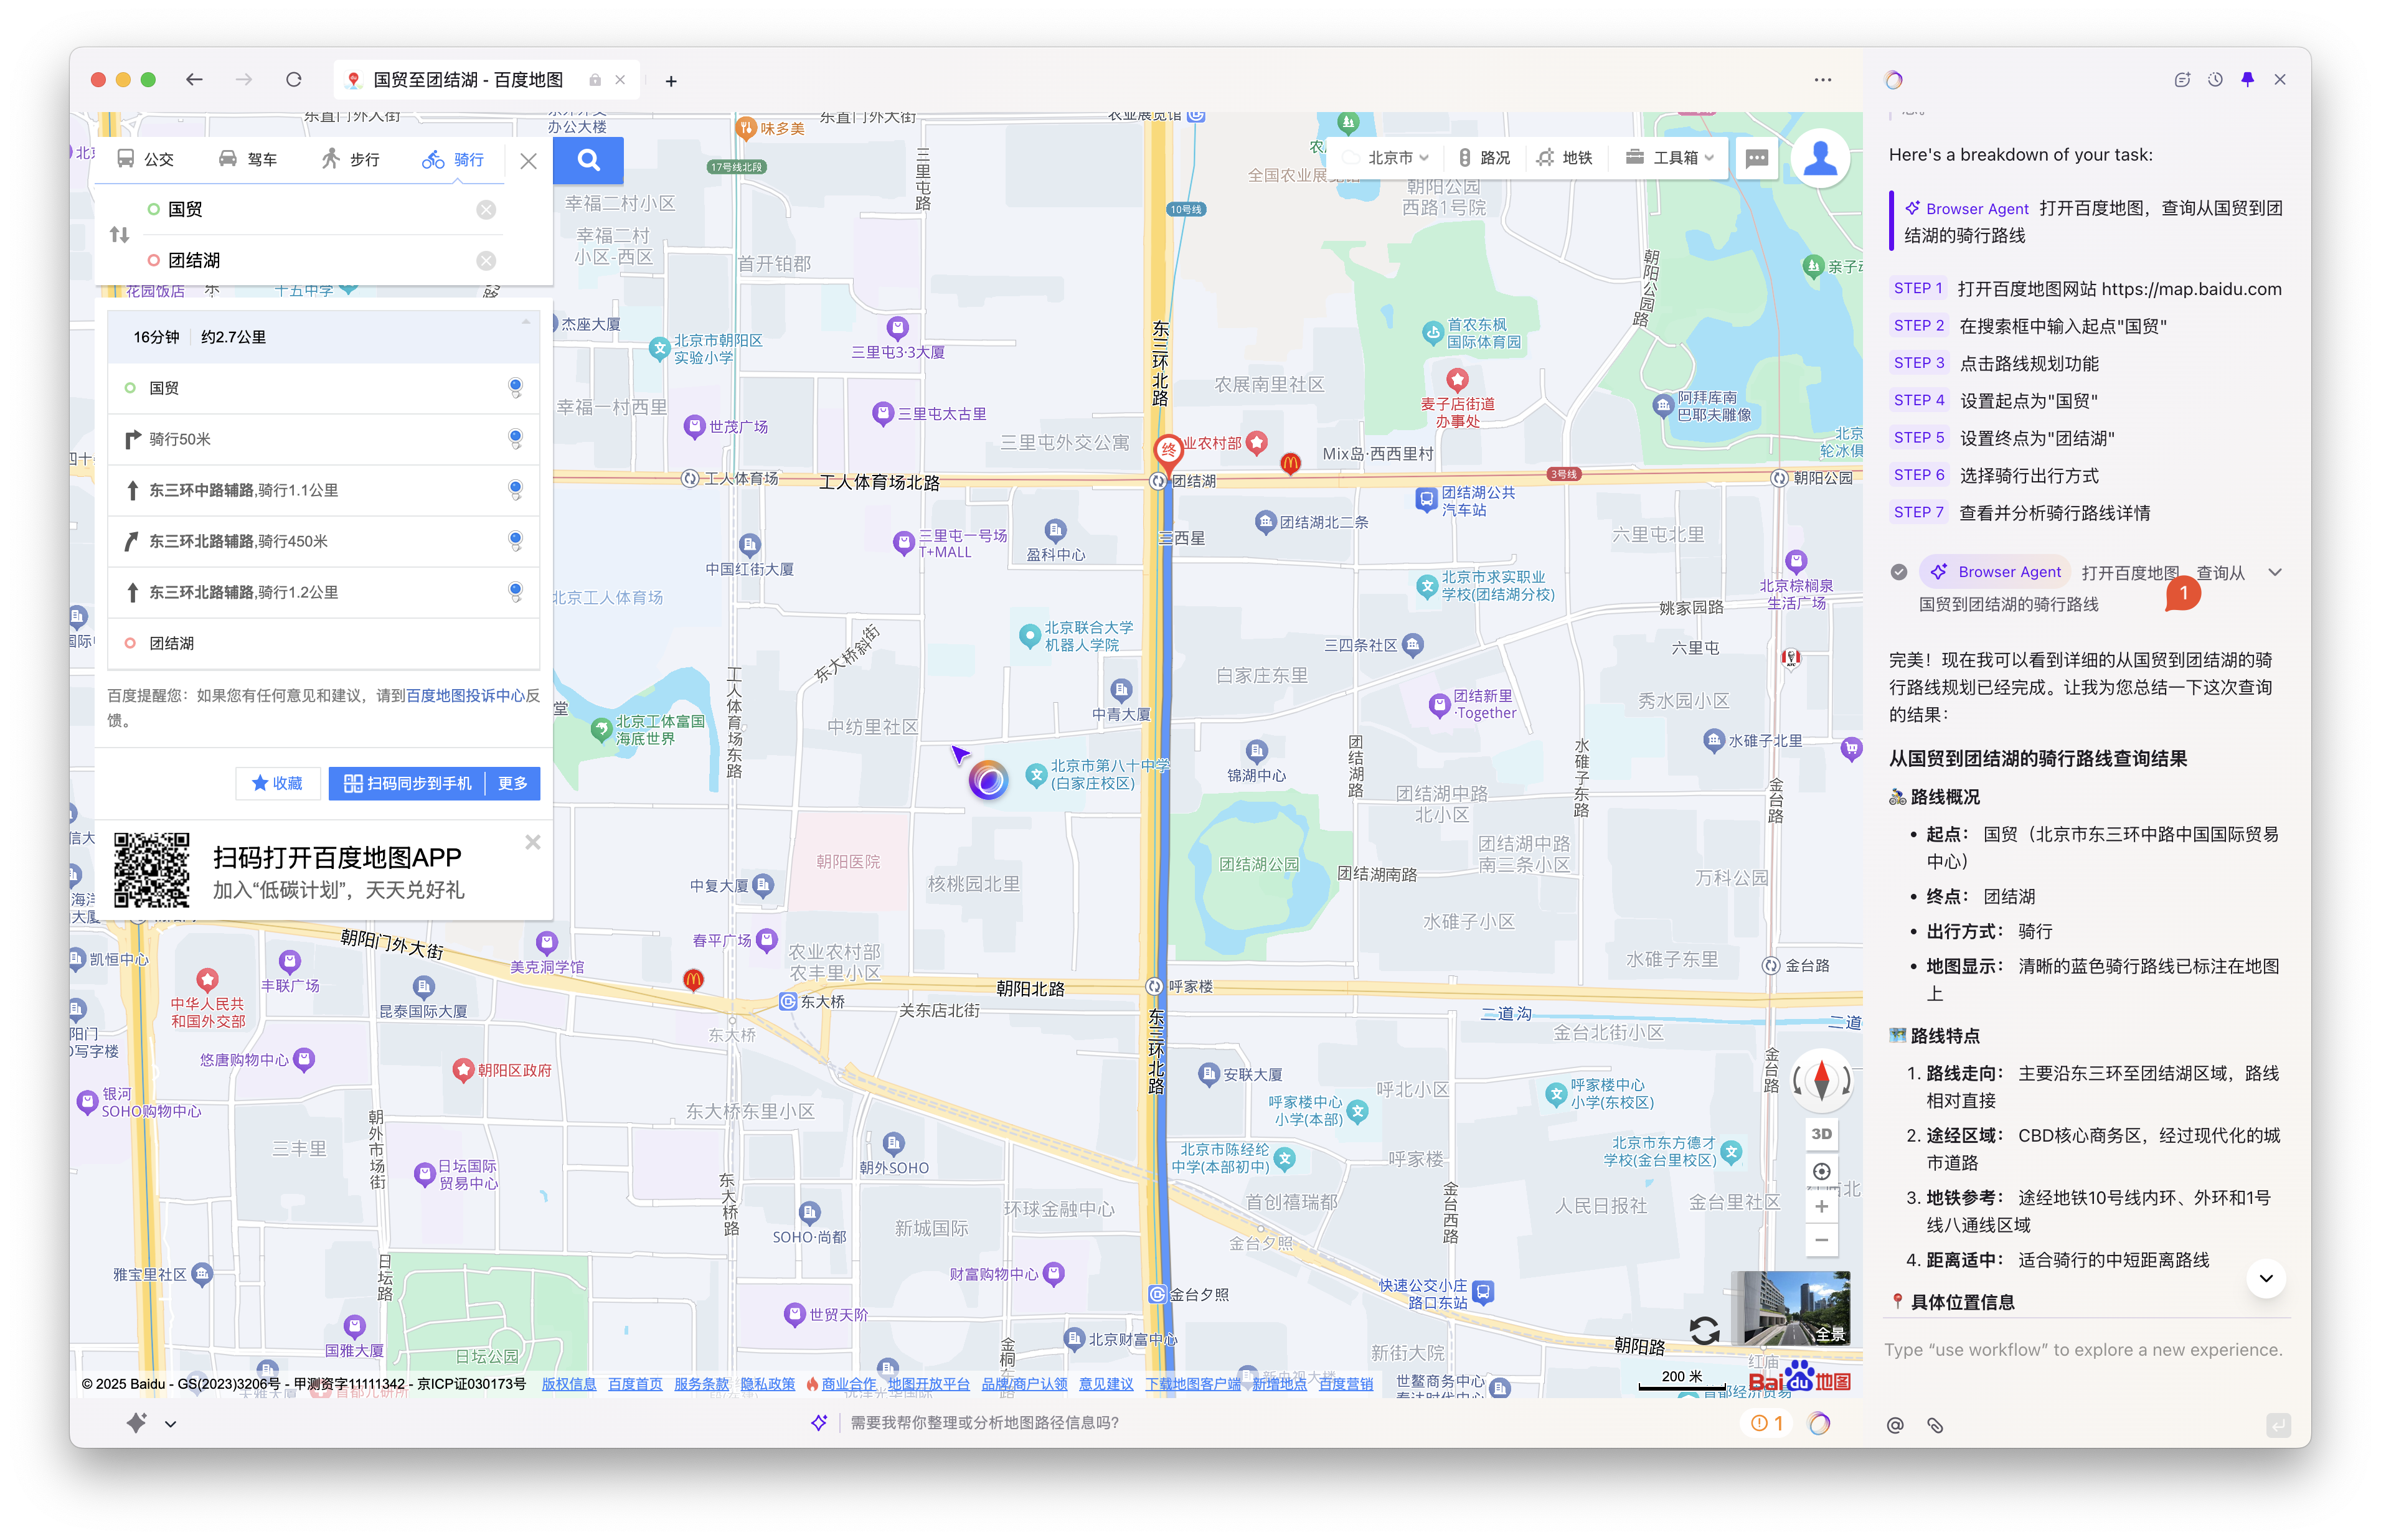Open the 地图开放平台 footer link
Image resolution: width=2381 pixels, height=1540 pixels.
(x=928, y=1384)
